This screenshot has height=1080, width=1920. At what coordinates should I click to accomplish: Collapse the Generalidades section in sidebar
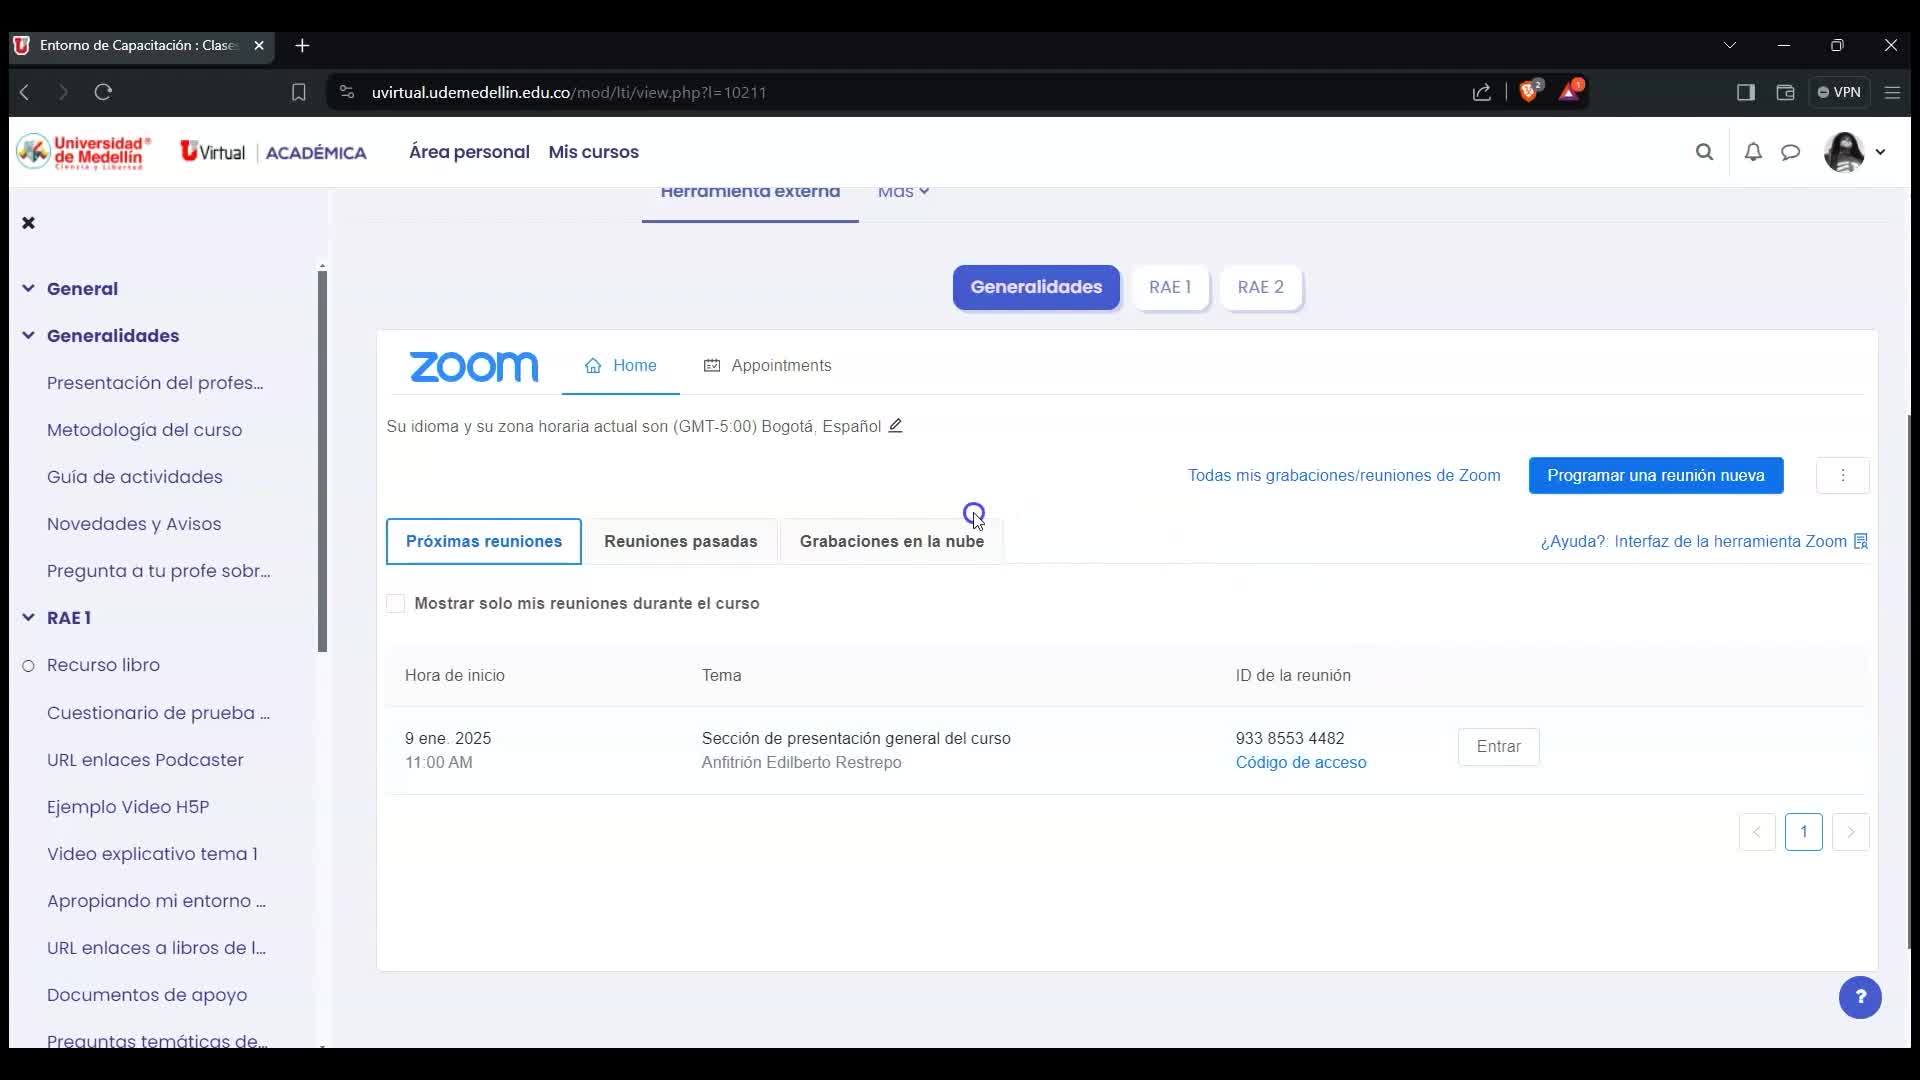click(x=28, y=335)
